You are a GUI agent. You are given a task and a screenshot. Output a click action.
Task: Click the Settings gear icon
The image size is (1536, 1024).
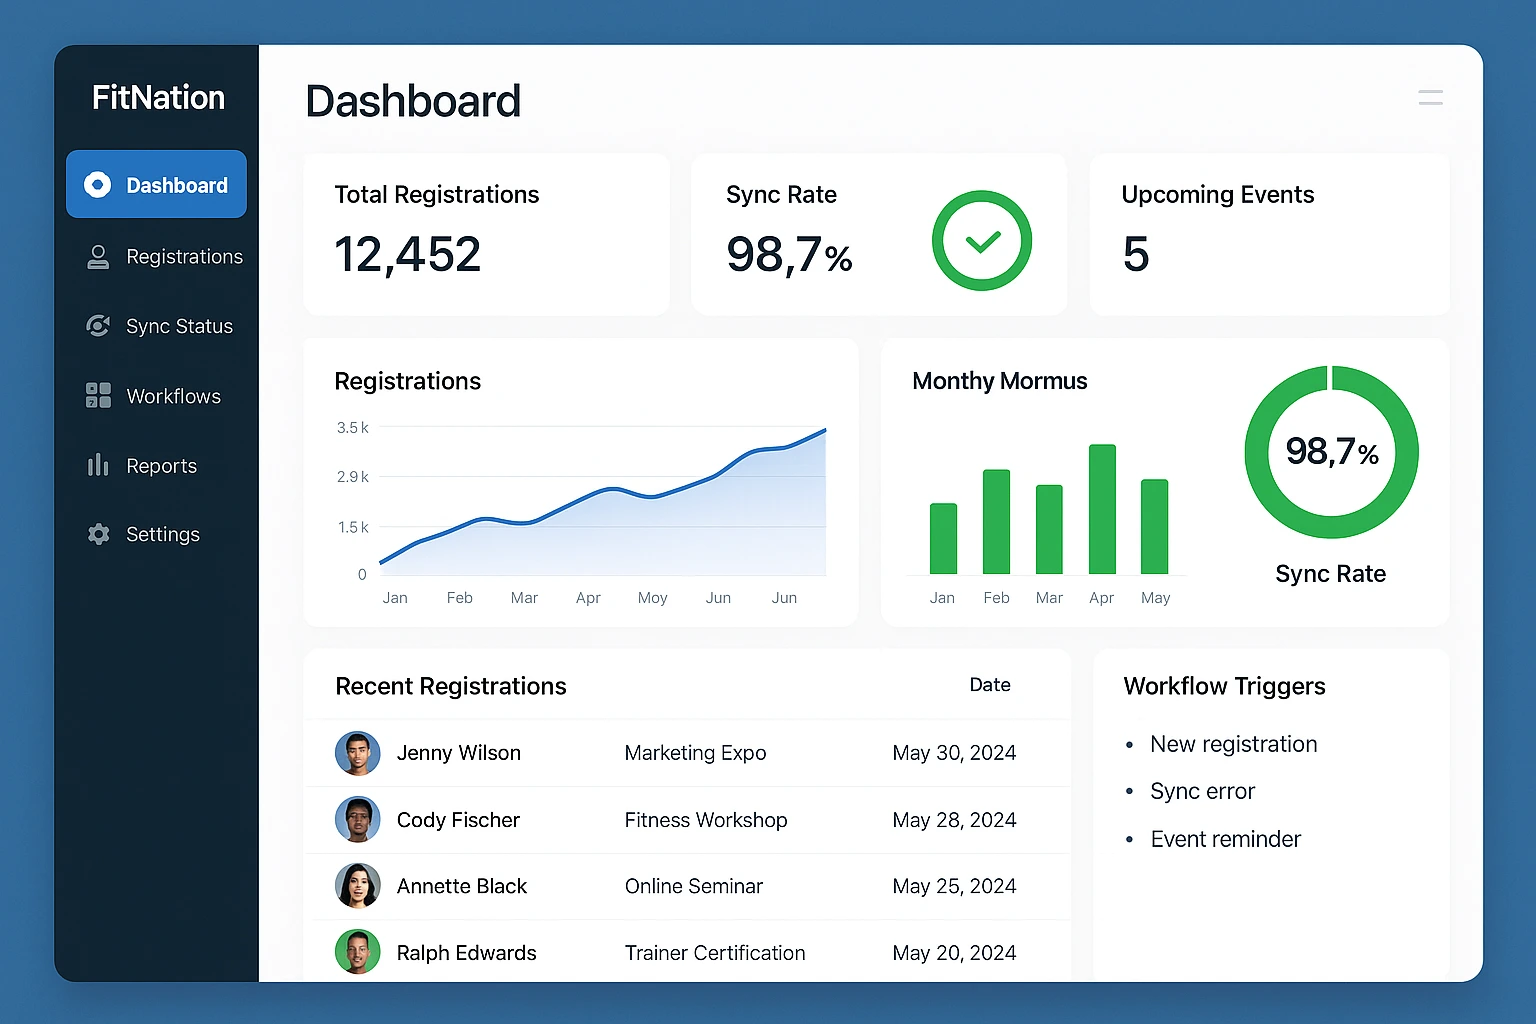[98, 534]
